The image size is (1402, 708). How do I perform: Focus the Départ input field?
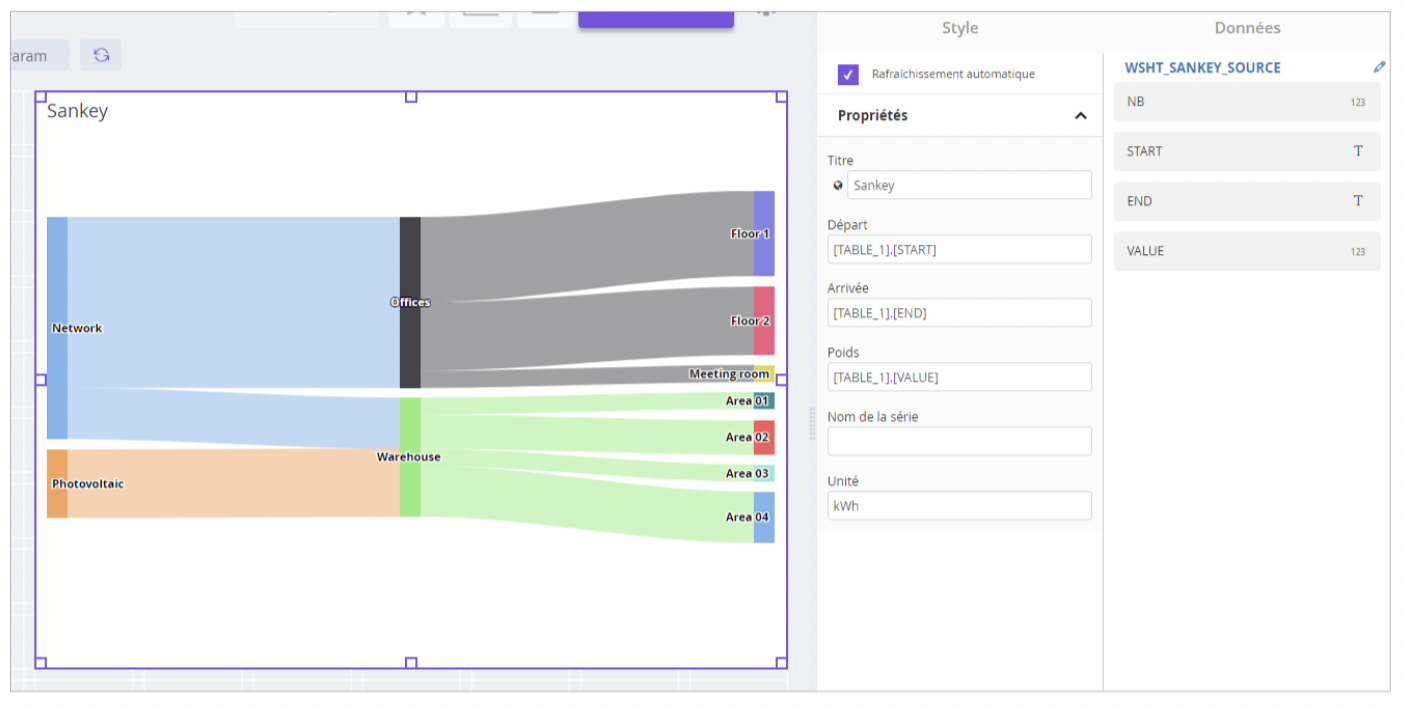pos(959,249)
